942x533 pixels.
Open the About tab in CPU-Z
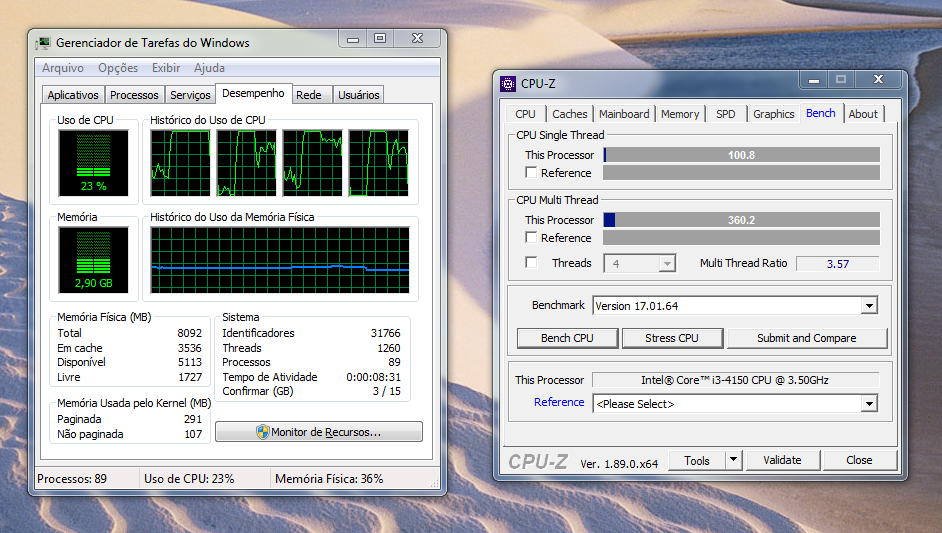(x=863, y=114)
